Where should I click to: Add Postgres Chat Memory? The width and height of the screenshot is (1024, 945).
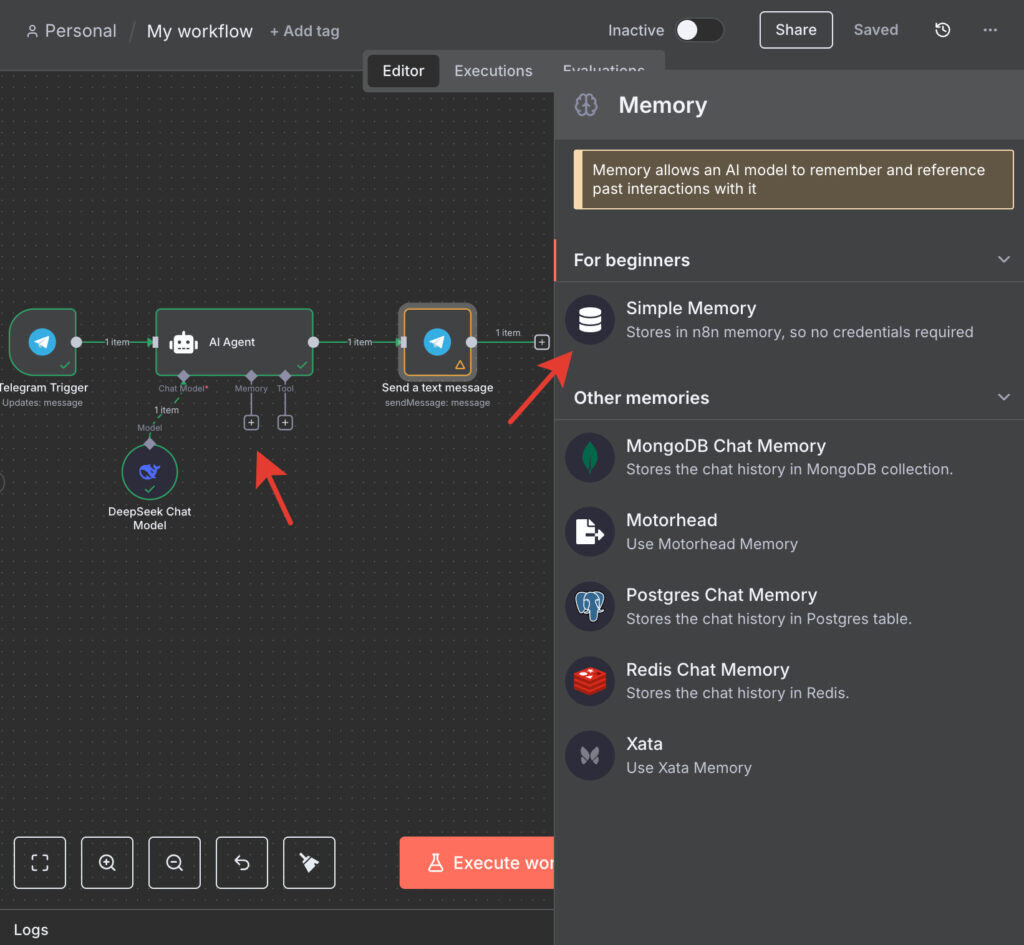click(721, 606)
